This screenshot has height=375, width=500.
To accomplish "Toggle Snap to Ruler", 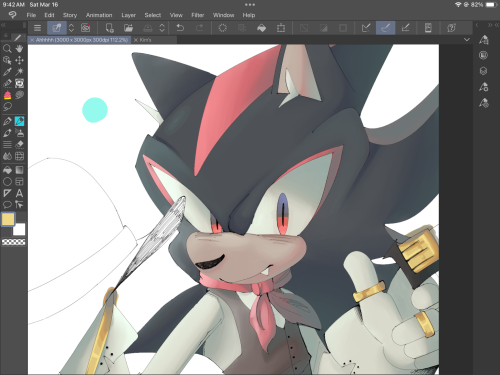I will point(366,28).
